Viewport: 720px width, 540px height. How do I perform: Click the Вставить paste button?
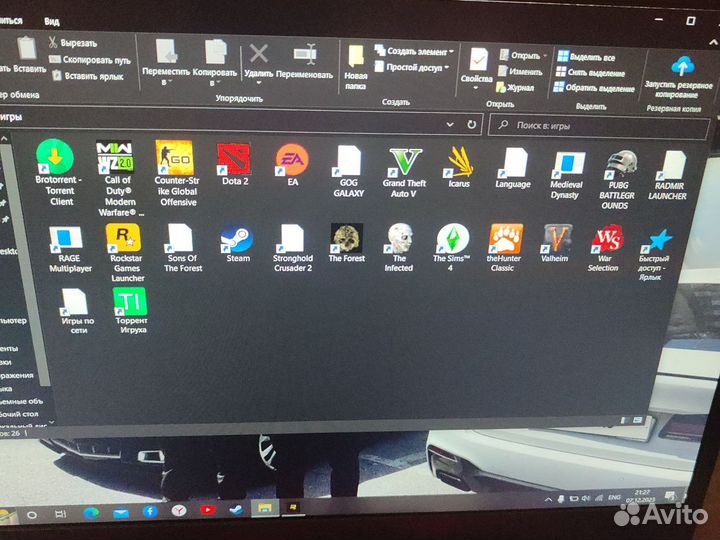[x=26, y=55]
